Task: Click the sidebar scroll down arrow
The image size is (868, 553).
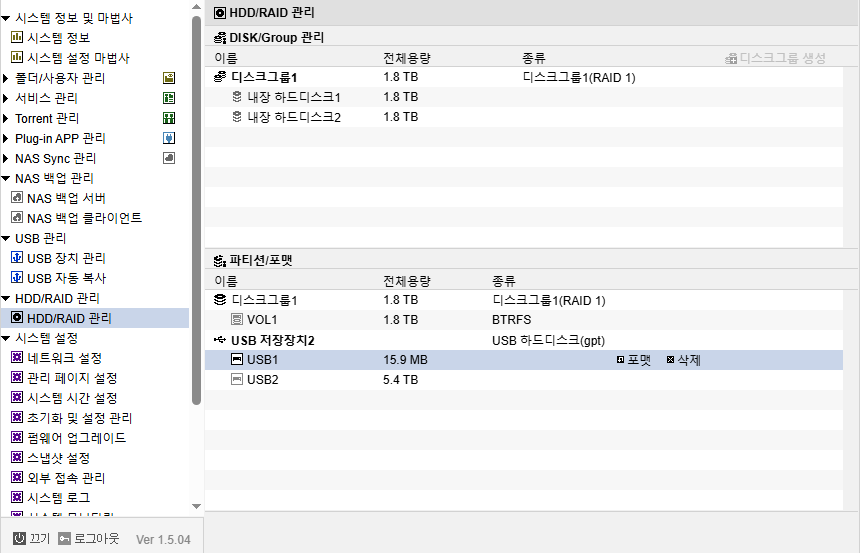Action: (196, 506)
